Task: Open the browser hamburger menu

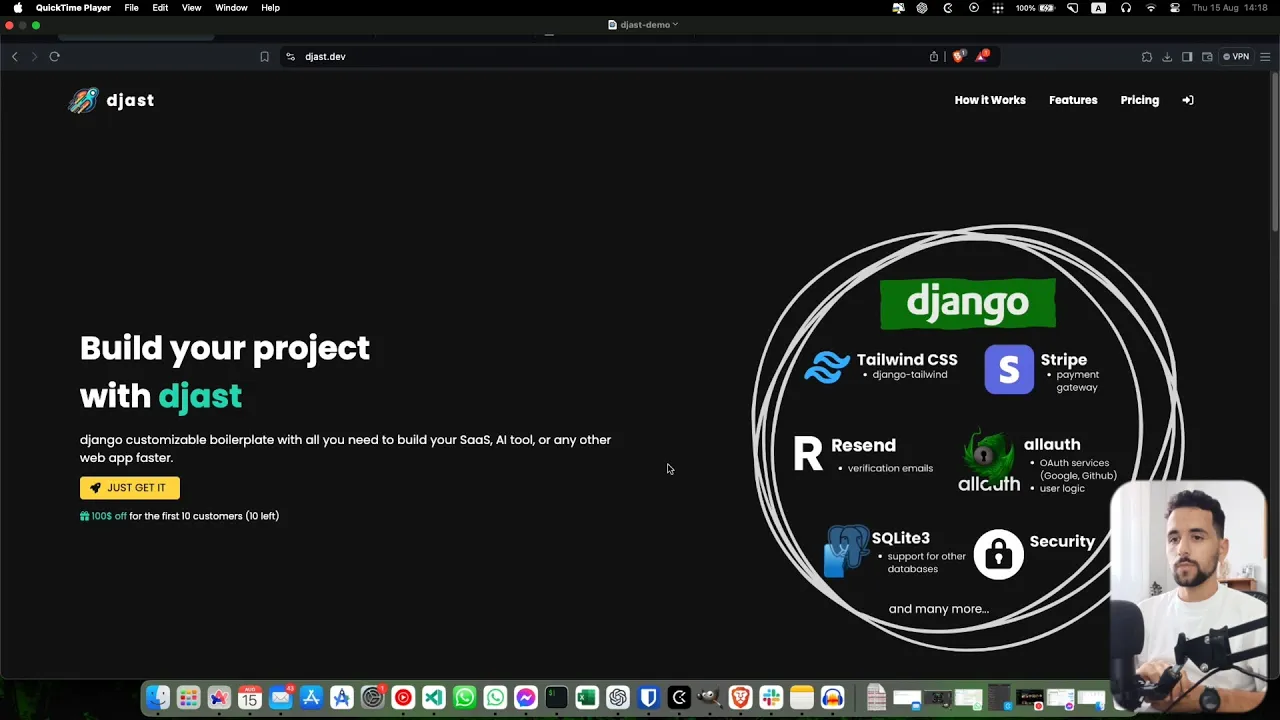Action: tap(1265, 57)
